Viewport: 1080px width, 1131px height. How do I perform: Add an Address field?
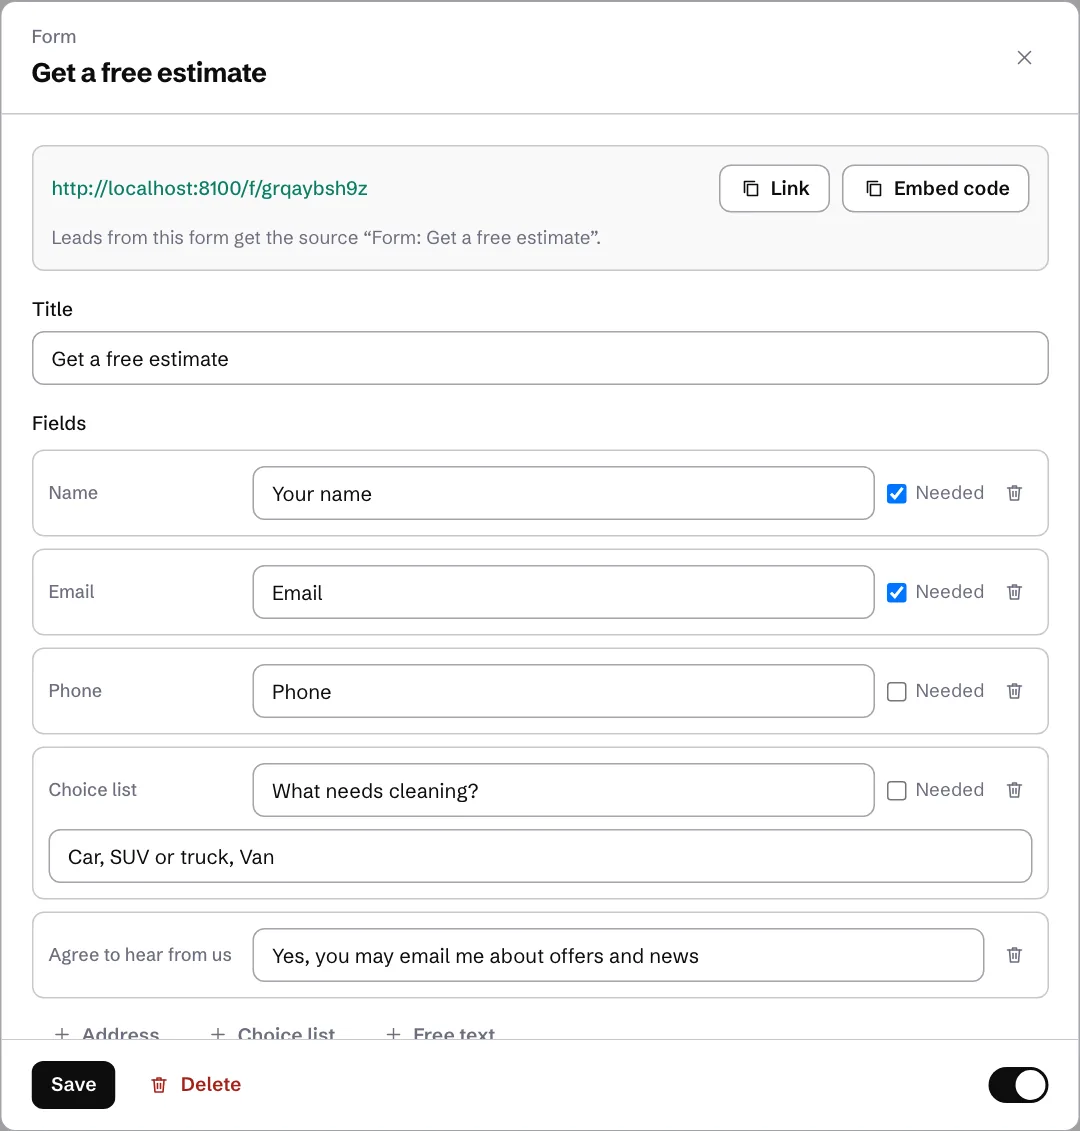pyautogui.click(x=107, y=1032)
